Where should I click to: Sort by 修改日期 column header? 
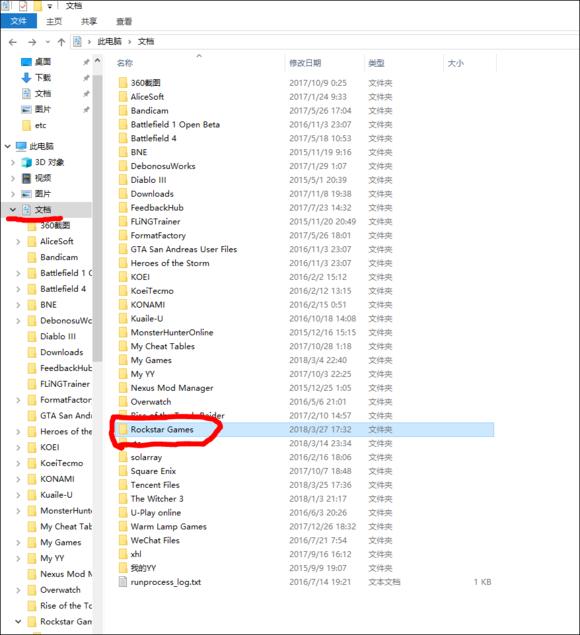305,63
